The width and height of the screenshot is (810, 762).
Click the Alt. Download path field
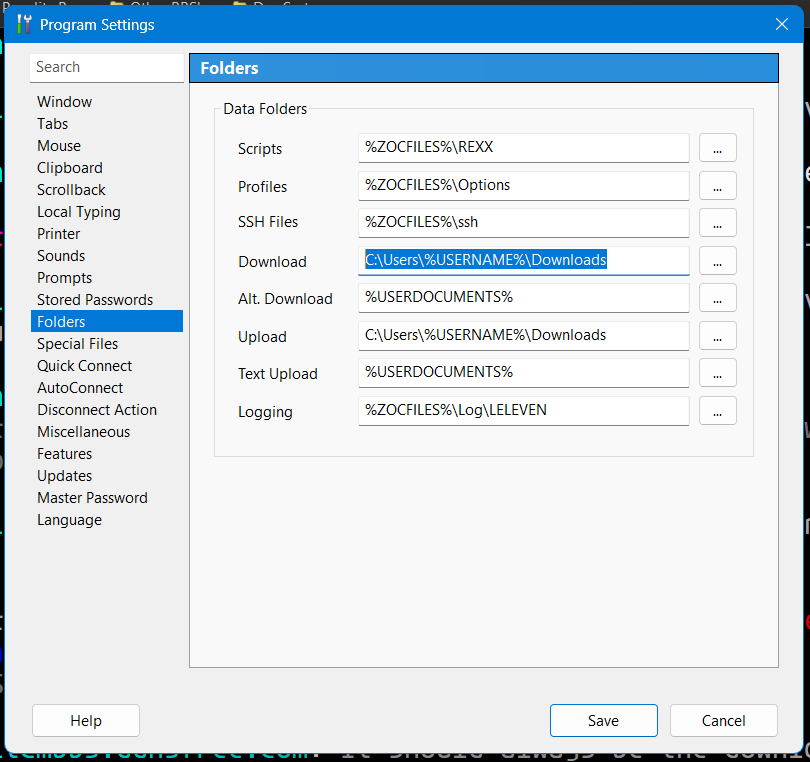coord(523,298)
